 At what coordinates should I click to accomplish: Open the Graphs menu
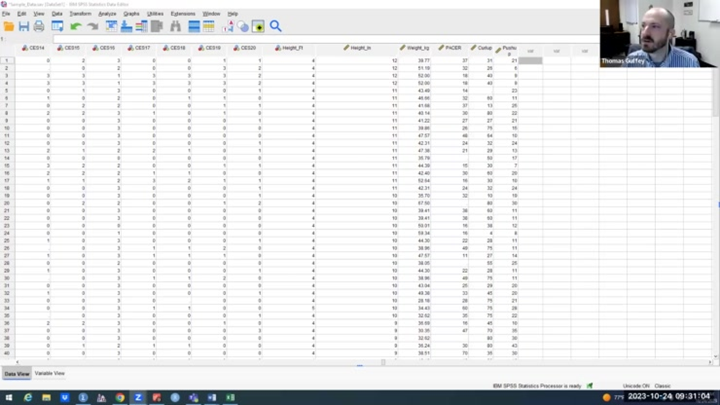[131, 14]
